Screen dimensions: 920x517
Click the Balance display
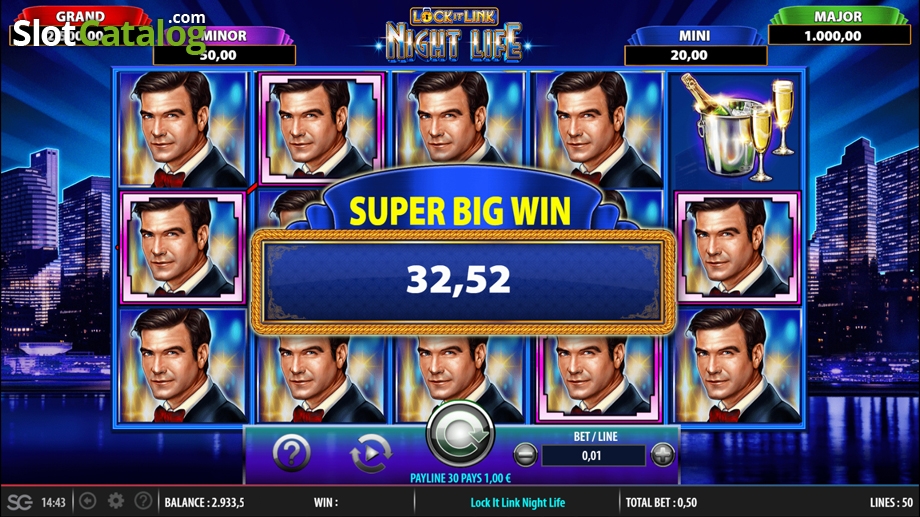click(204, 502)
